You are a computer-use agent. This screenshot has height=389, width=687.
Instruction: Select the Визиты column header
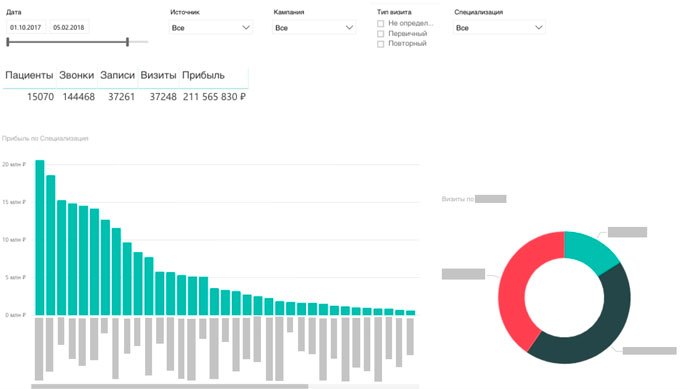point(158,75)
